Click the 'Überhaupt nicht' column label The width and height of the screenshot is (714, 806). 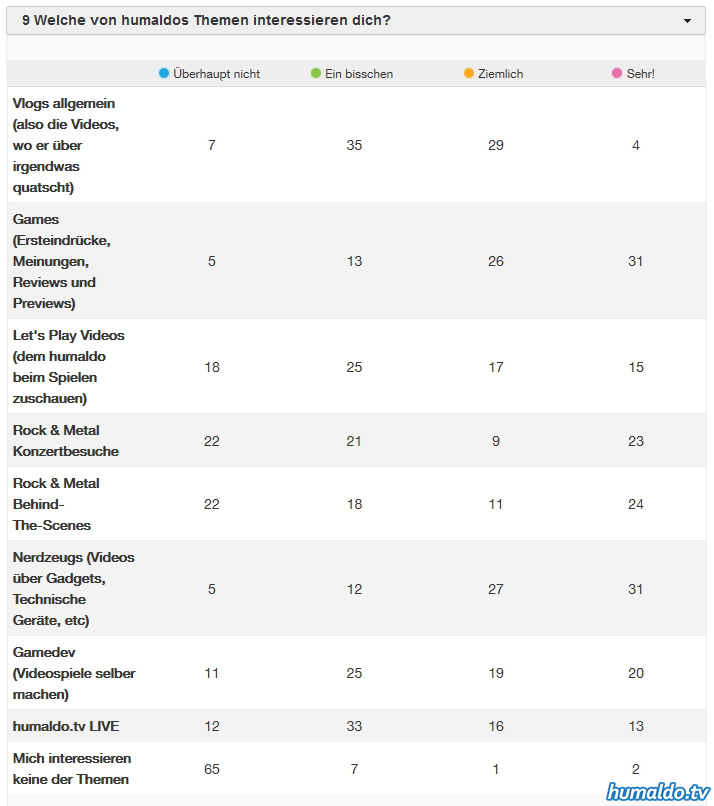coord(216,74)
